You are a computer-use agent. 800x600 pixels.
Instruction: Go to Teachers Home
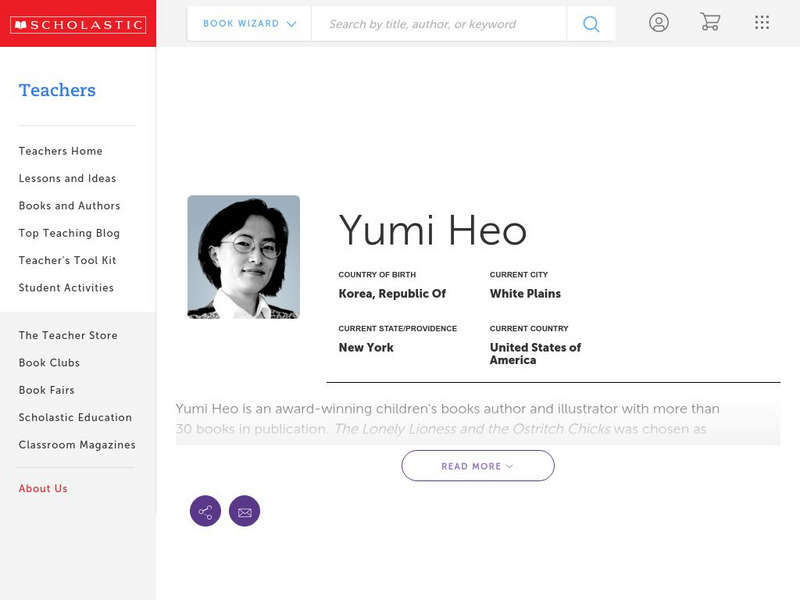tap(60, 151)
